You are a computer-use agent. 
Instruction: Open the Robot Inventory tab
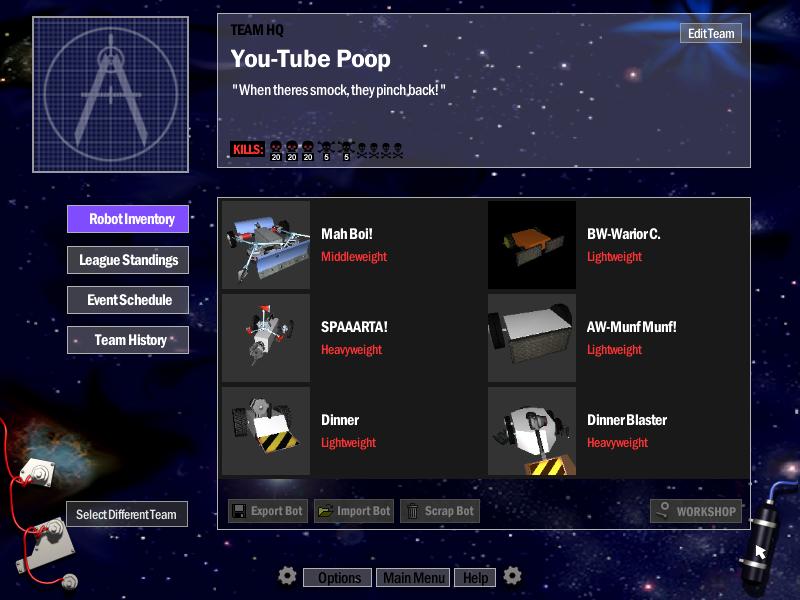coord(128,219)
